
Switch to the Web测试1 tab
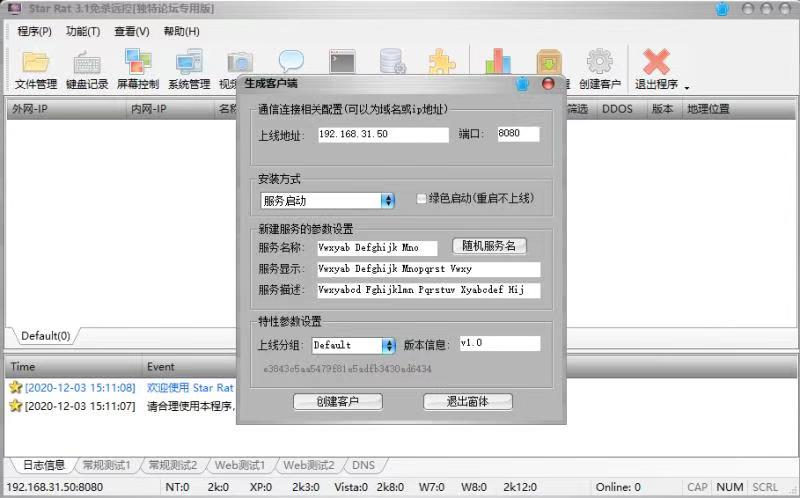240,465
